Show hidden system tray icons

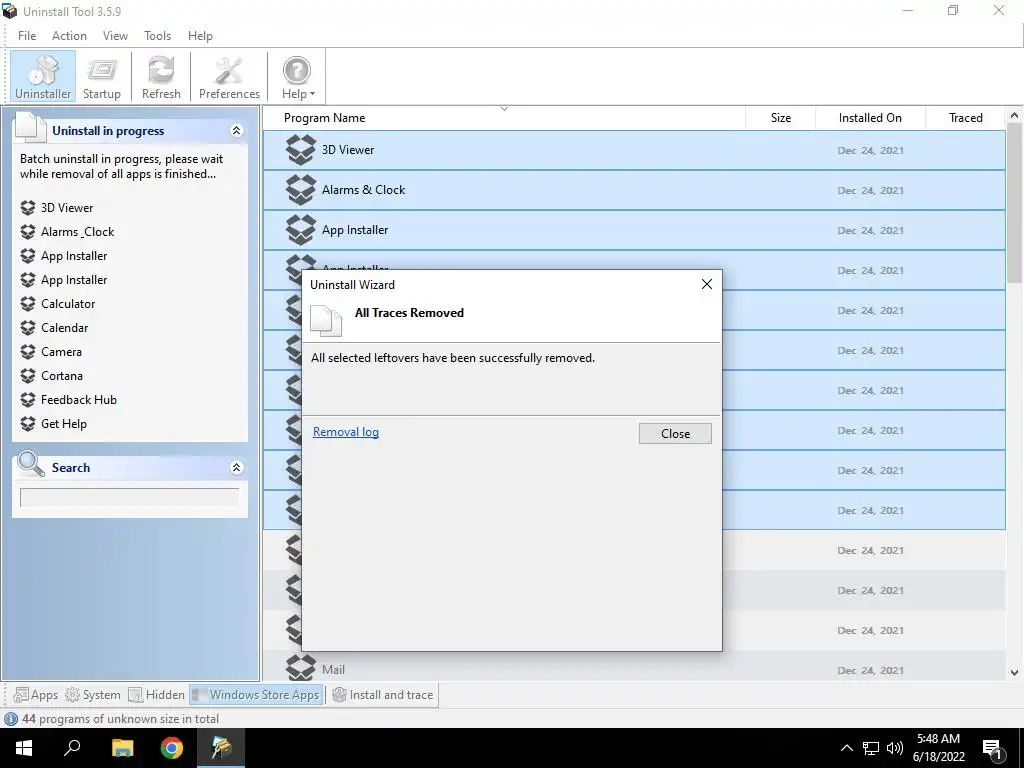coord(846,748)
